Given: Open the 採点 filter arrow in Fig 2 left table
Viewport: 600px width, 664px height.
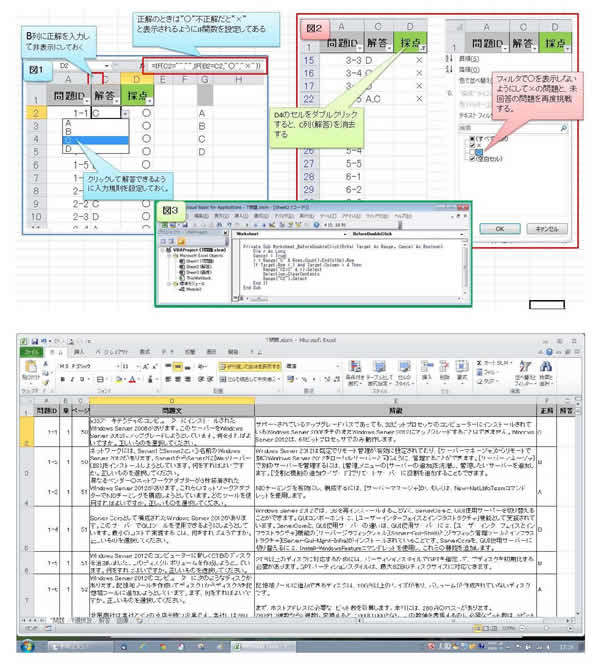Looking at the screenshot, I should click(423, 48).
